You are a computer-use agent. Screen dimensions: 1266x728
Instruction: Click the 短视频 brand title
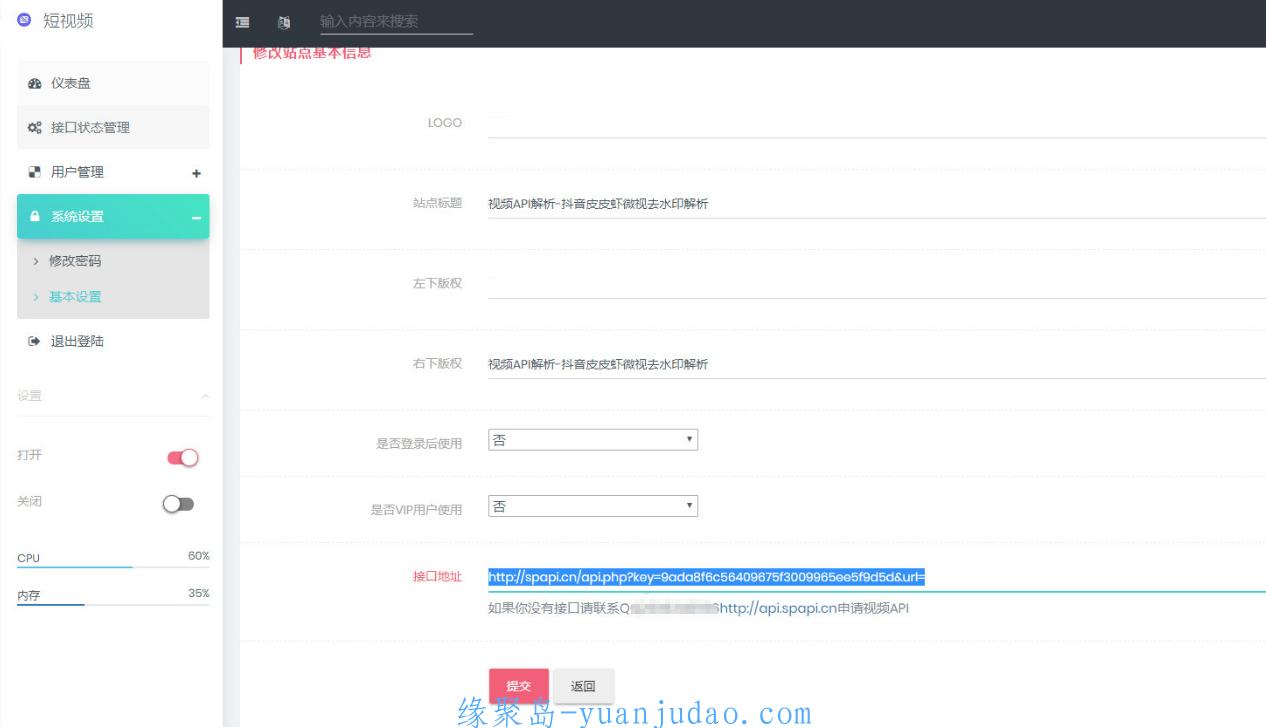(x=68, y=20)
